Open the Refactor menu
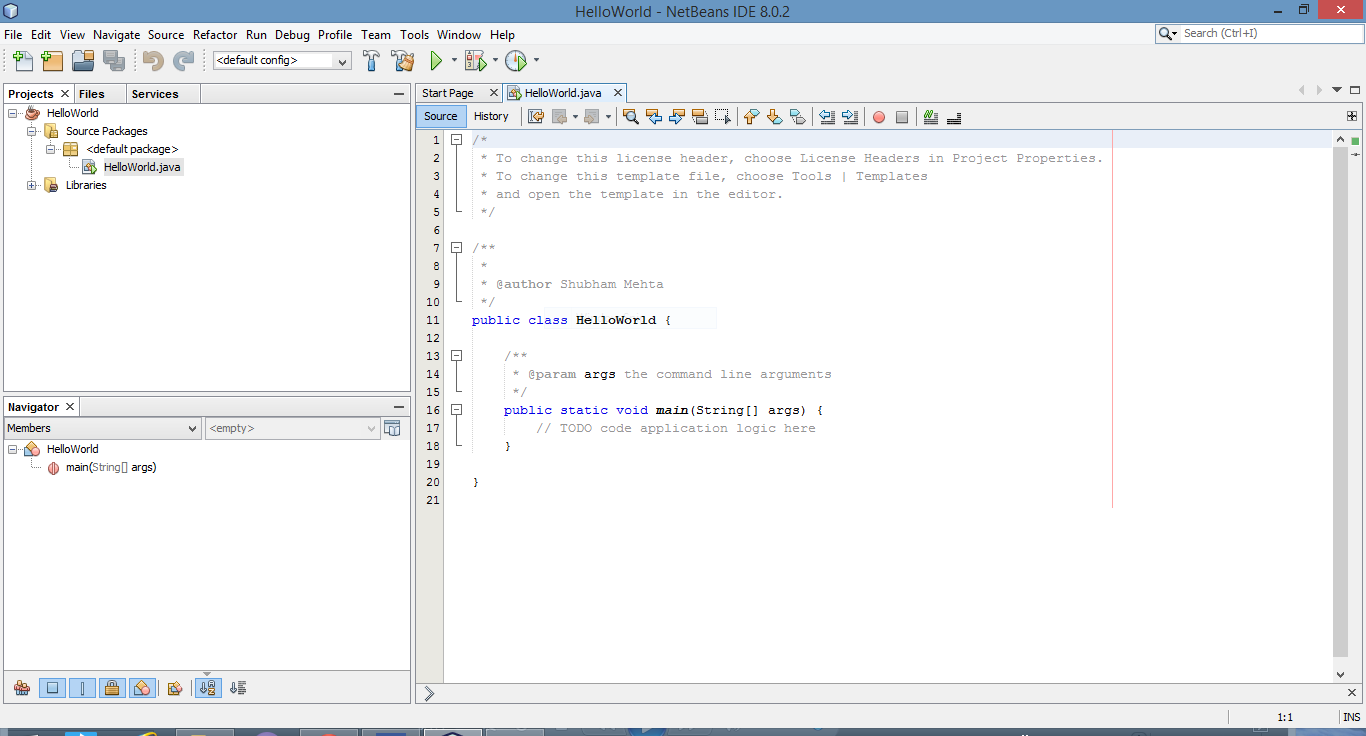Screen dimensions: 1366x736 click(x=214, y=34)
